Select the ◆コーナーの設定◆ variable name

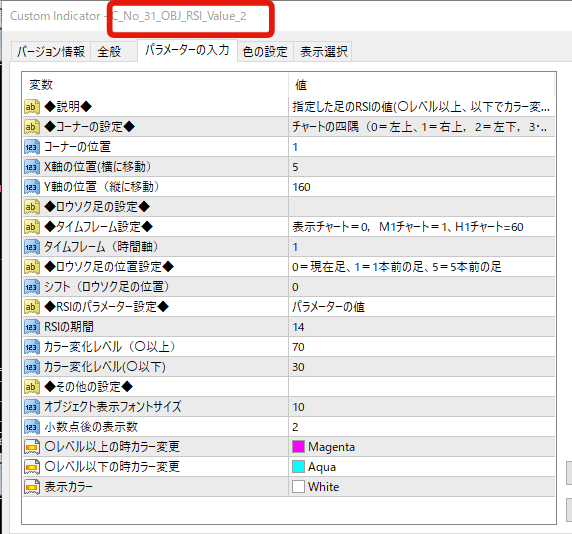coord(90,127)
